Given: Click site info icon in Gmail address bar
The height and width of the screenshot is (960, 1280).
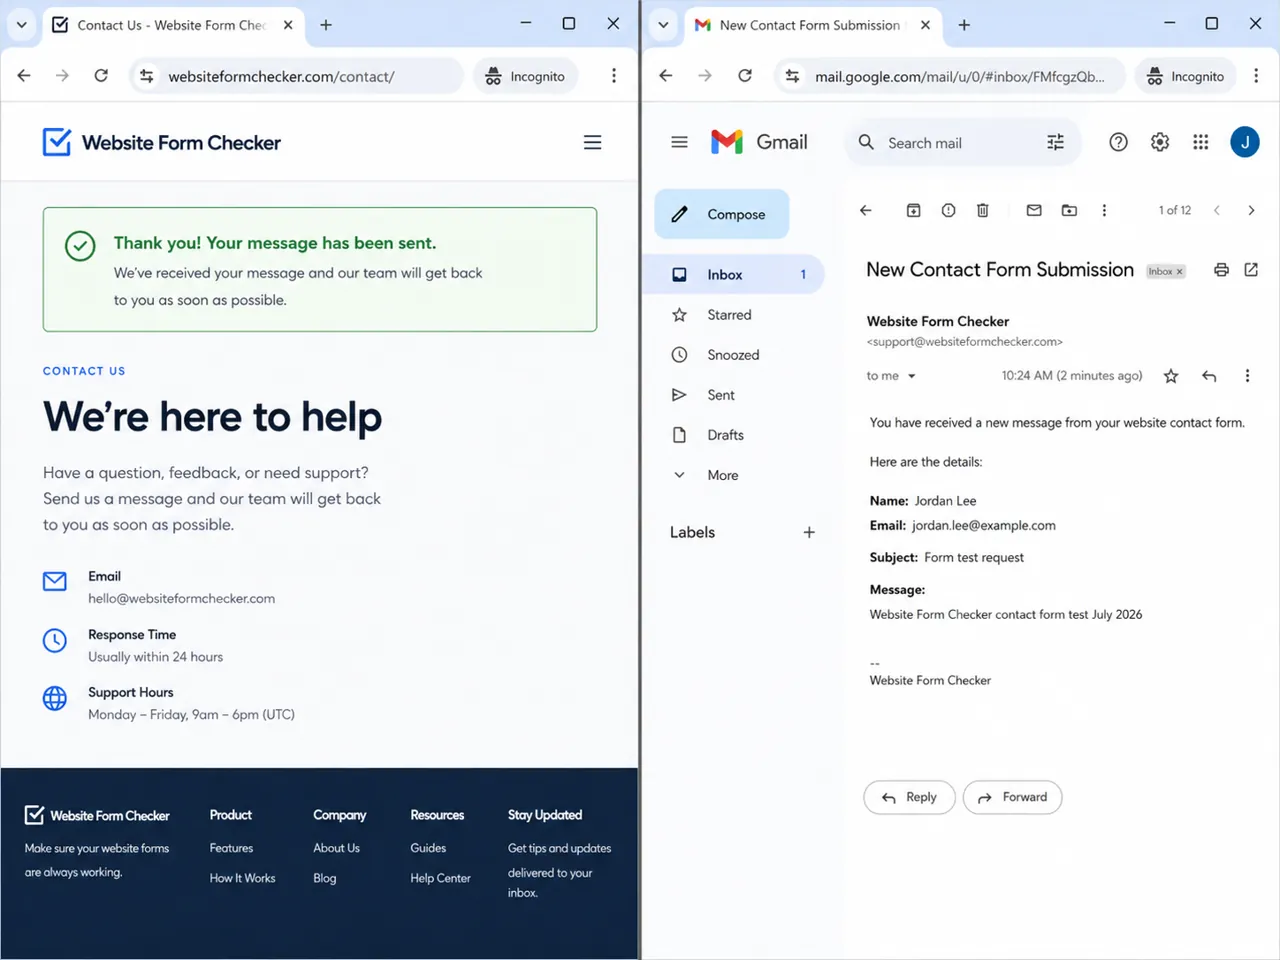Looking at the screenshot, I should coord(792,76).
